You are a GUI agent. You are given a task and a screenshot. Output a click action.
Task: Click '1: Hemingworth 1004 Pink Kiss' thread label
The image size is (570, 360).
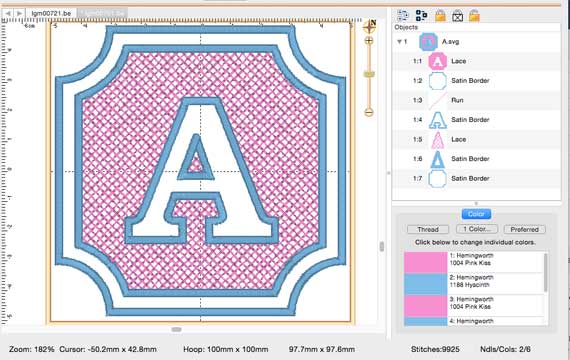click(471, 259)
